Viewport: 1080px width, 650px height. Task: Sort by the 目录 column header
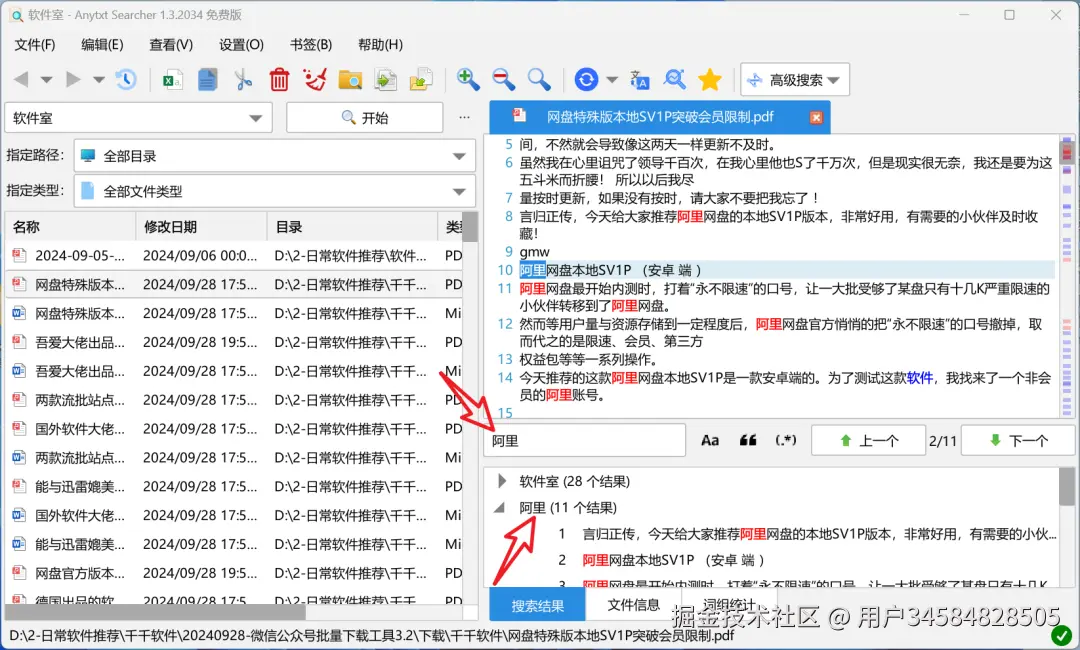pyautogui.click(x=352, y=227)
